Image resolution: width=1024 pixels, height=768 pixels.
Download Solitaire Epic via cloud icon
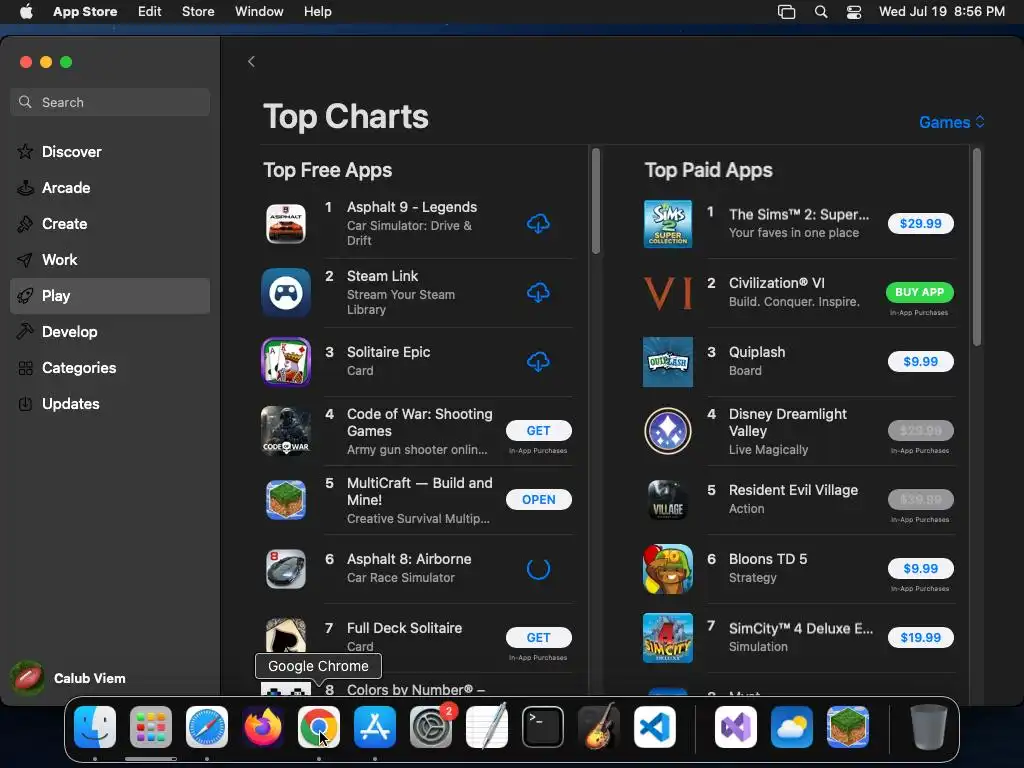click(538, 361)
